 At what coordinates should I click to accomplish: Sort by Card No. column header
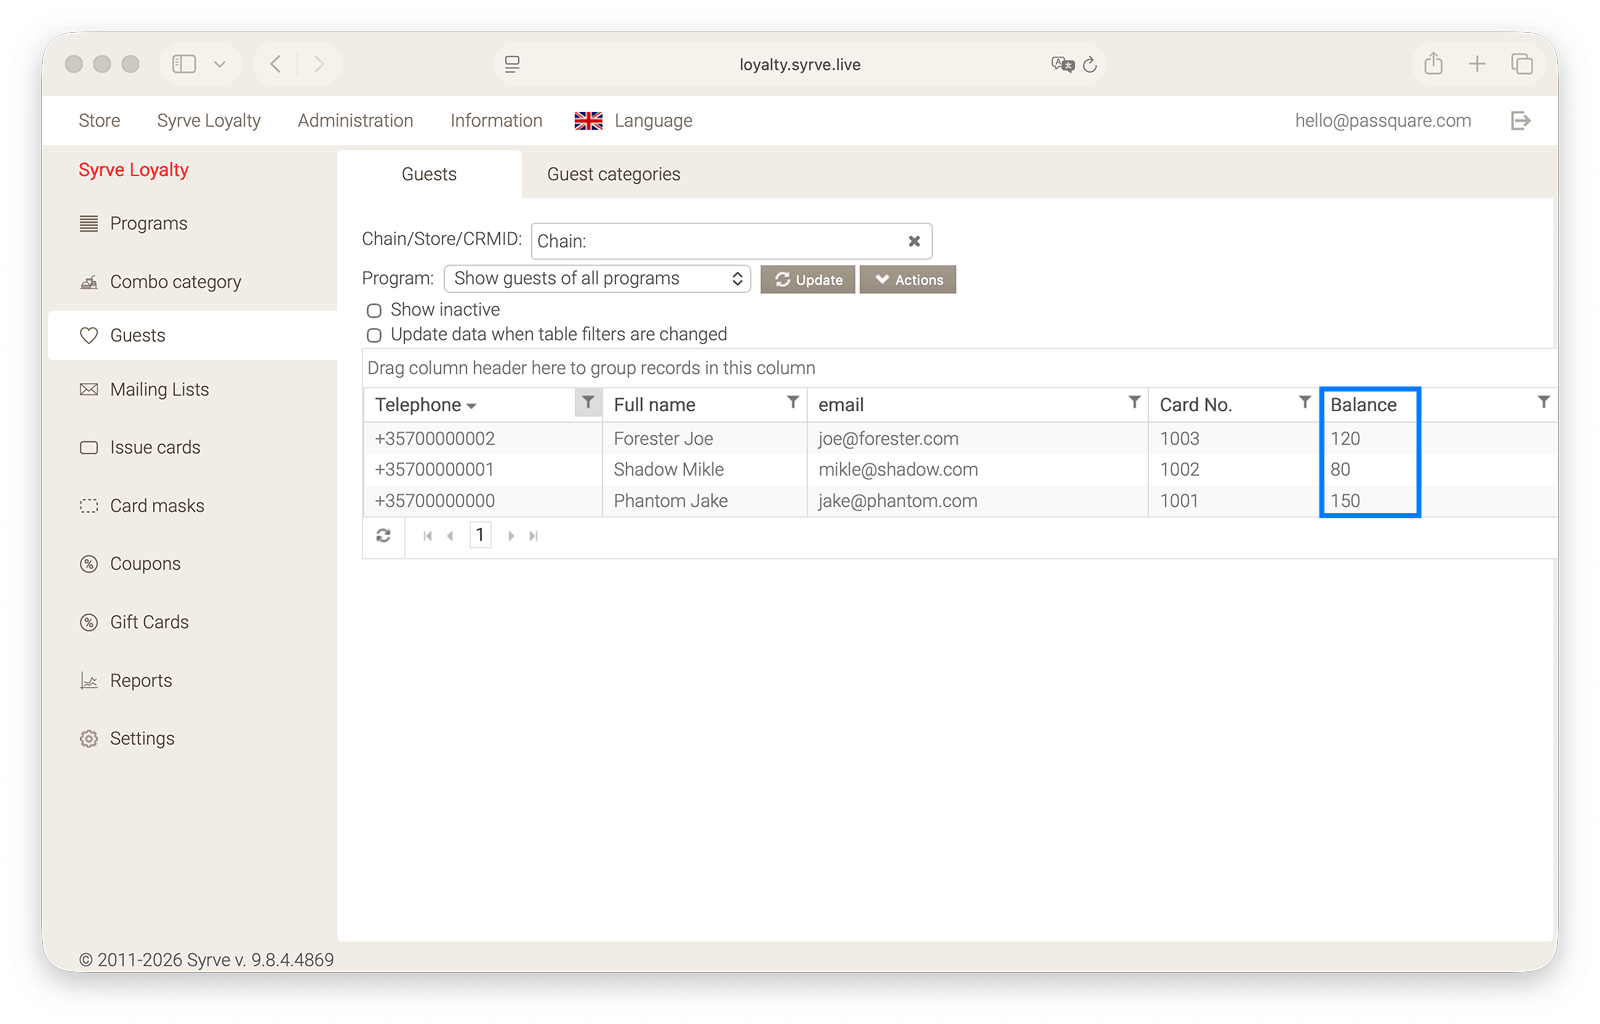(x=1195, y=405)
